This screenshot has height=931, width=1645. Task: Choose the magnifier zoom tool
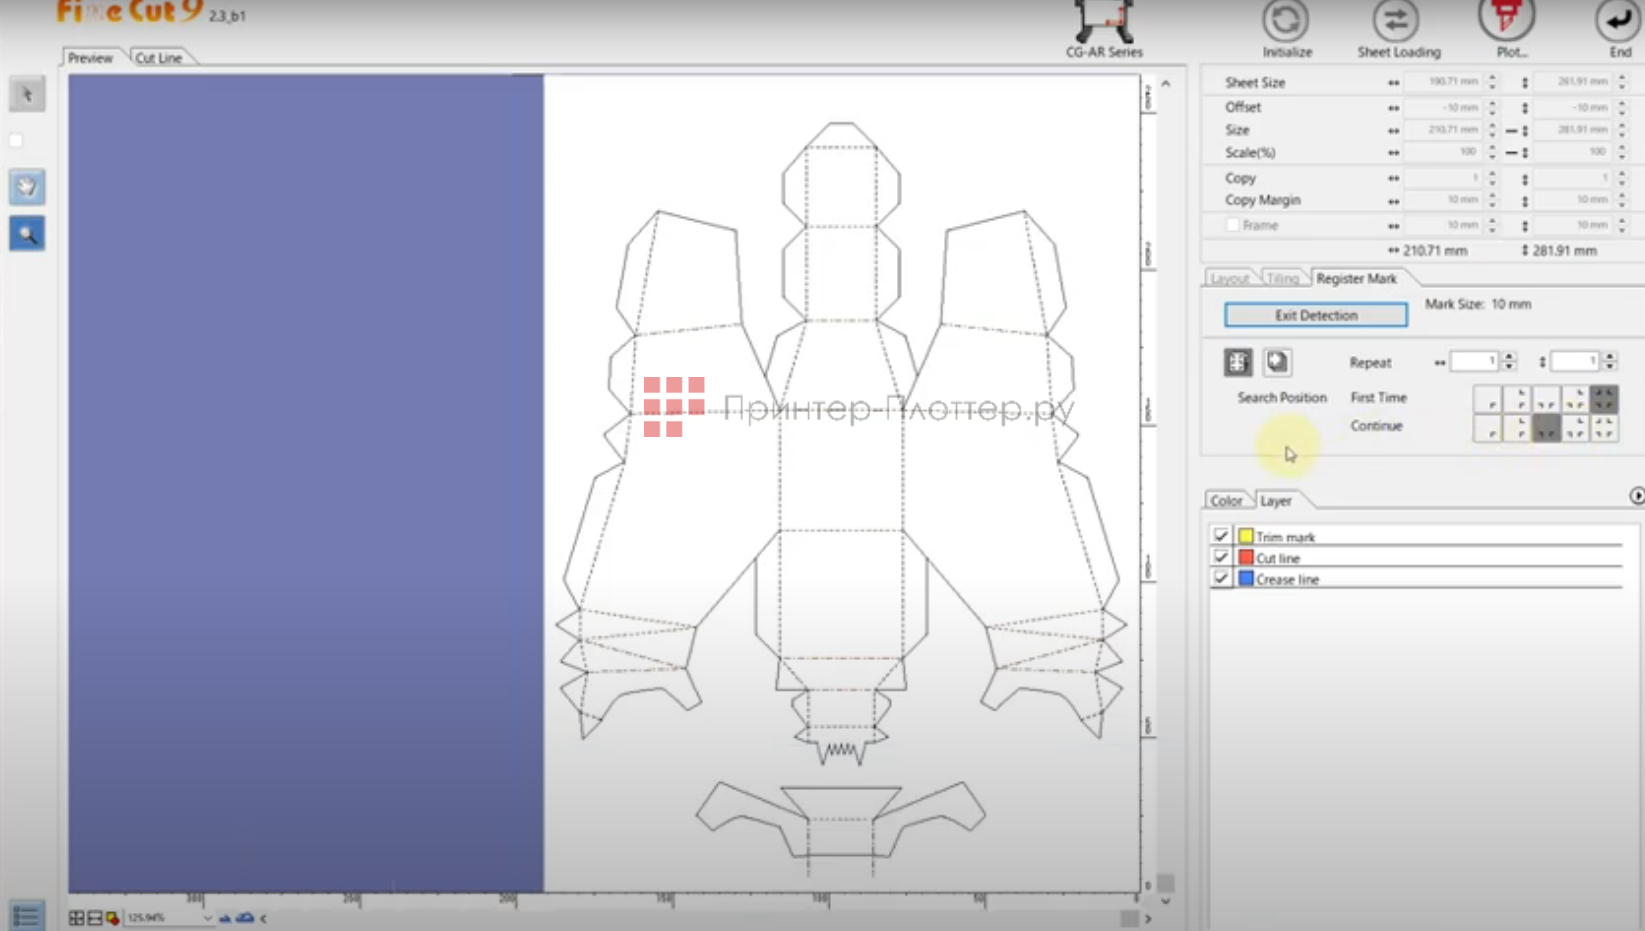pyautogui.click(x=27, y=234)
